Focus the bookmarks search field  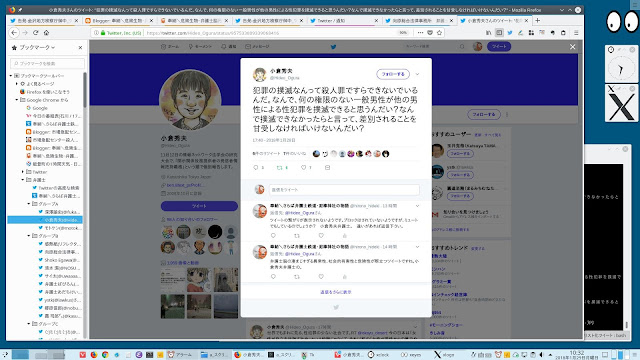(47, 63)
